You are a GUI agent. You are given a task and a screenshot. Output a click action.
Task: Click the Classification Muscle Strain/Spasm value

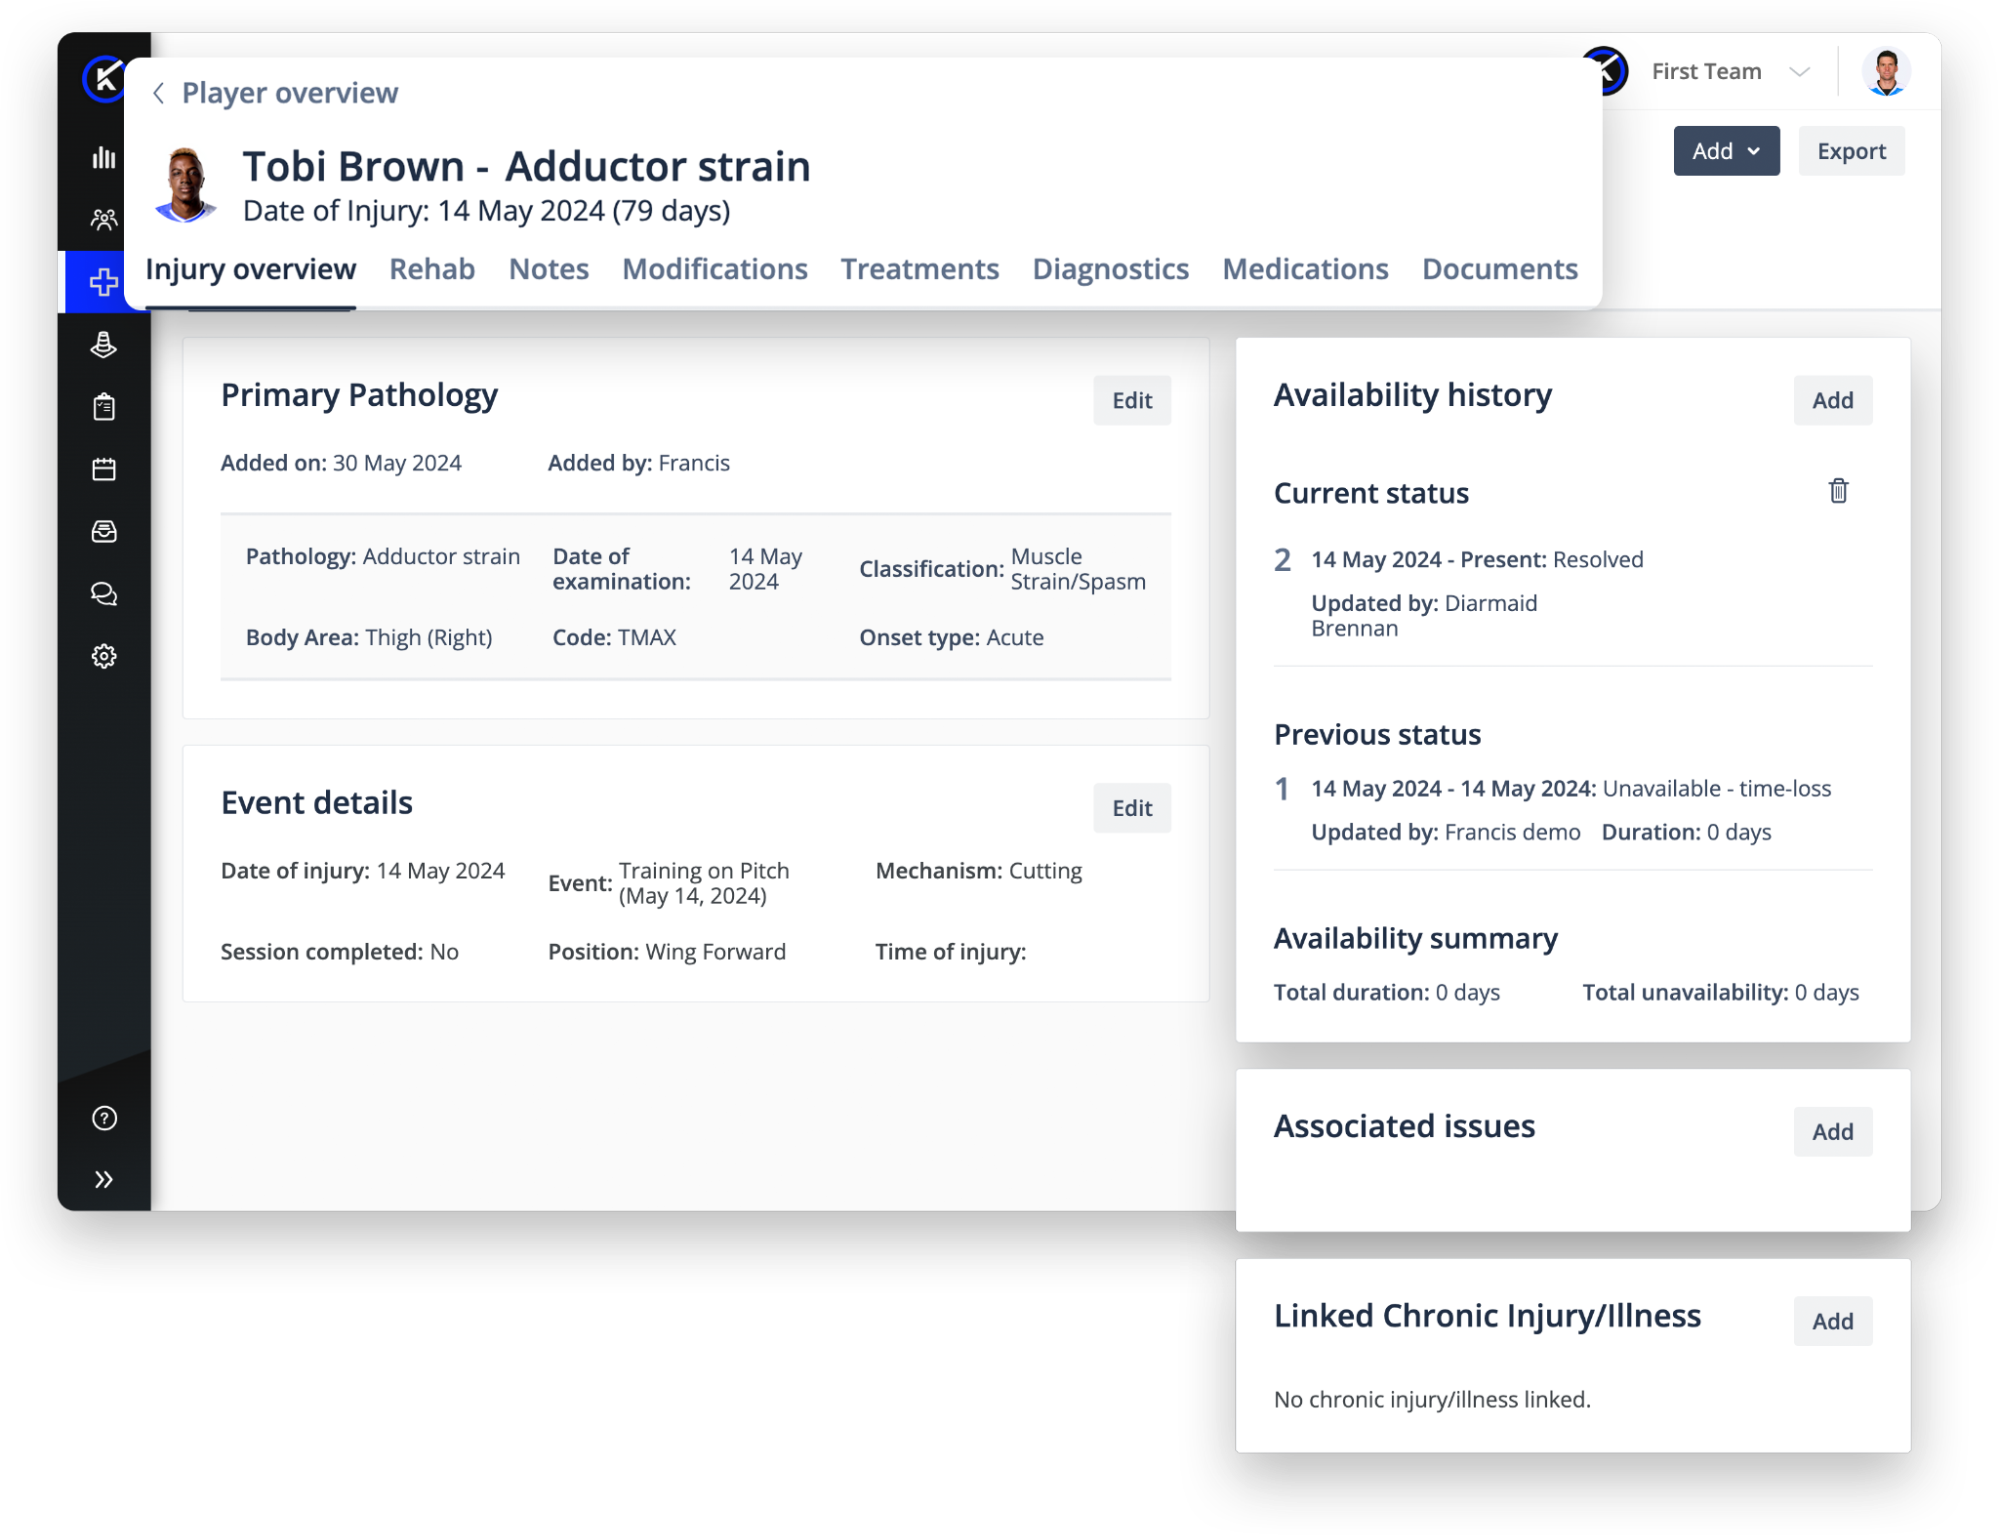(x=1078, y=569)
